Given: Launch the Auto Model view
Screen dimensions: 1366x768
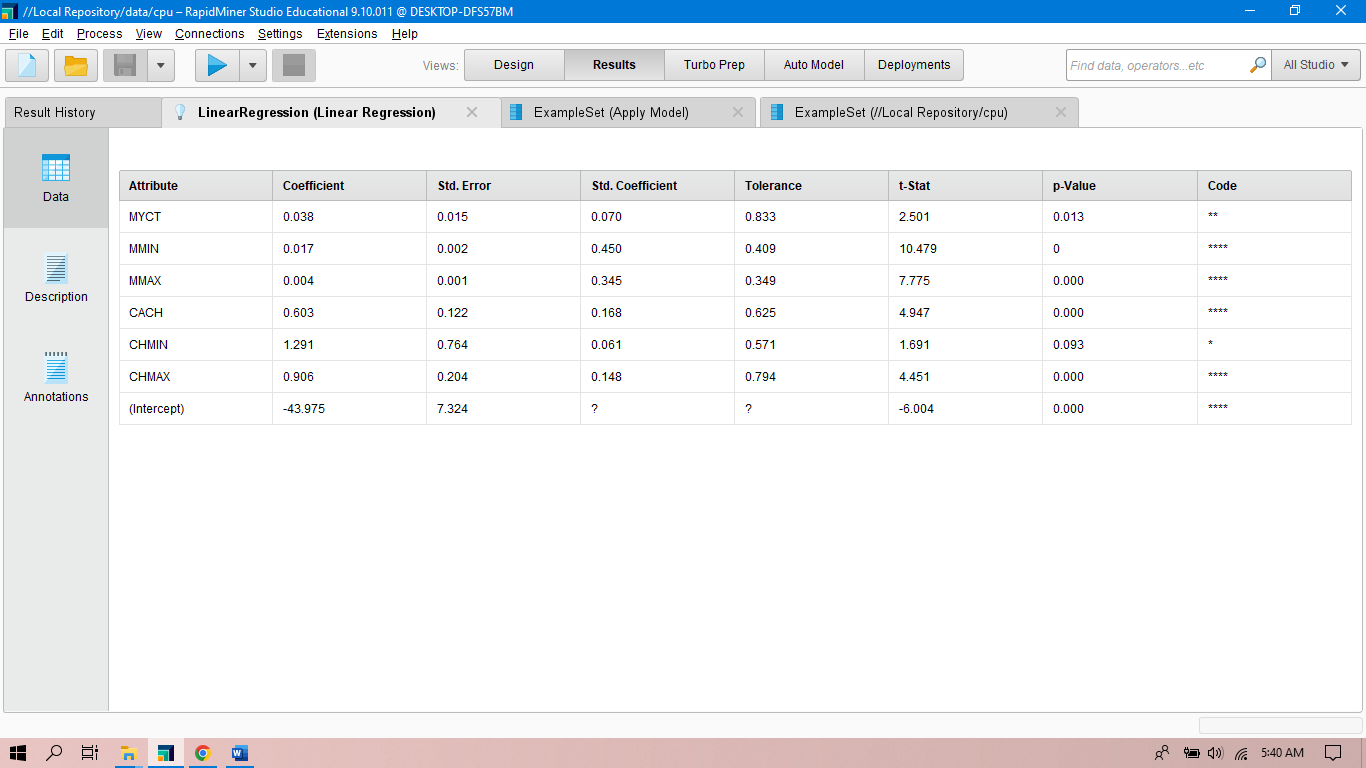Looking at the screenshot, I should [813, 64].
